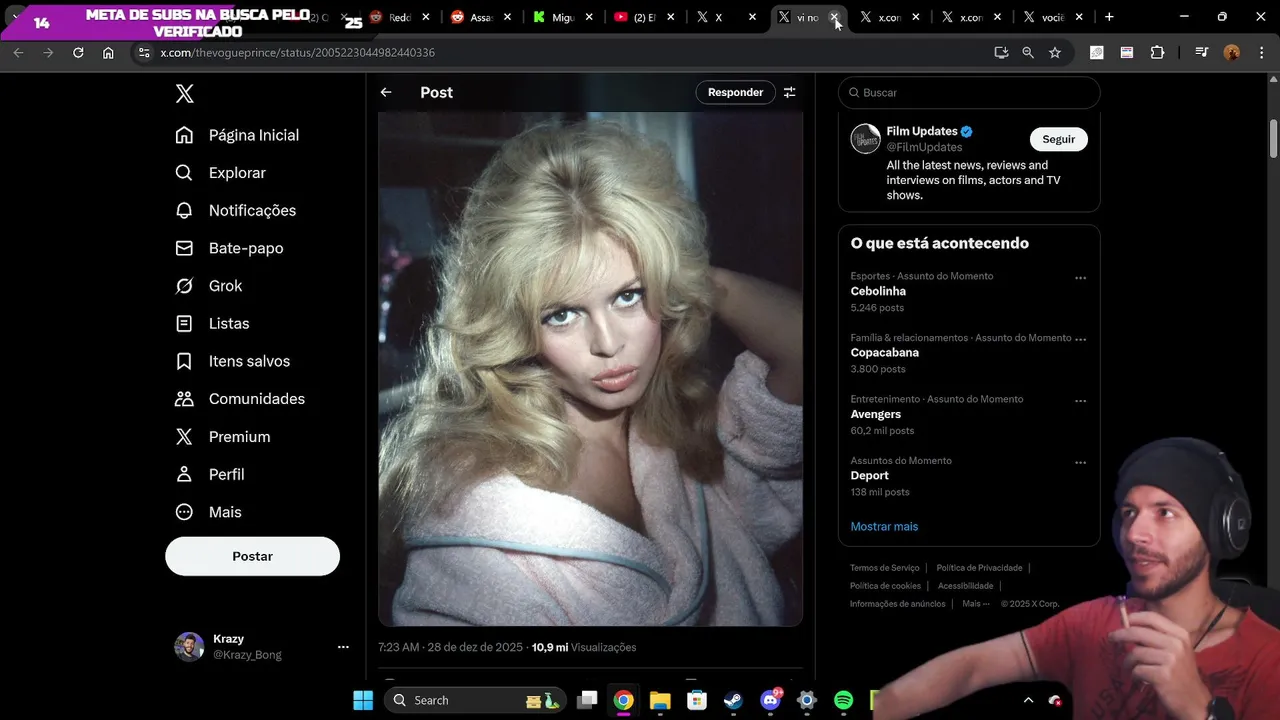Follow Film Updates with Seguir button
Viewport: 1280px width, 720px height.
[1058, 139]
